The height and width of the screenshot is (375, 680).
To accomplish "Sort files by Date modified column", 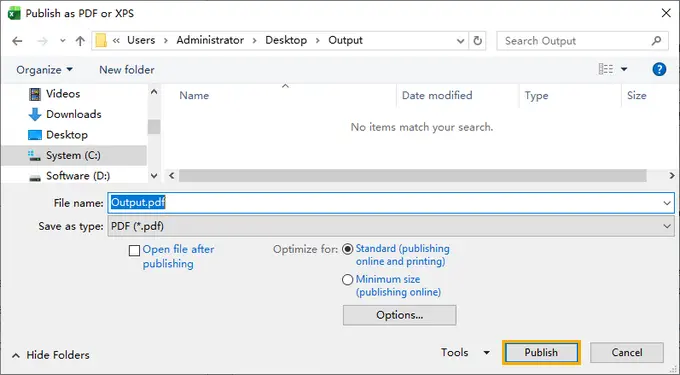I will pyautogui.click(x=437, y=95).
